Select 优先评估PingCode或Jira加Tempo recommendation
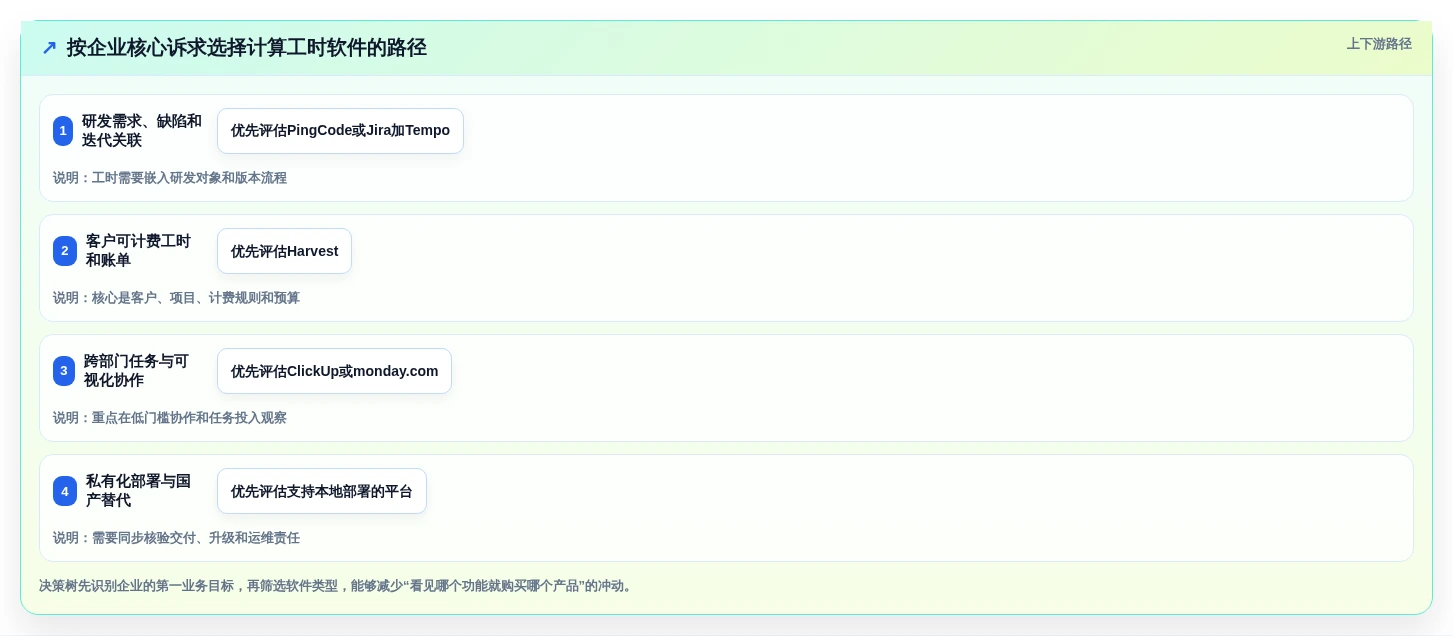 tap(340, 131)
